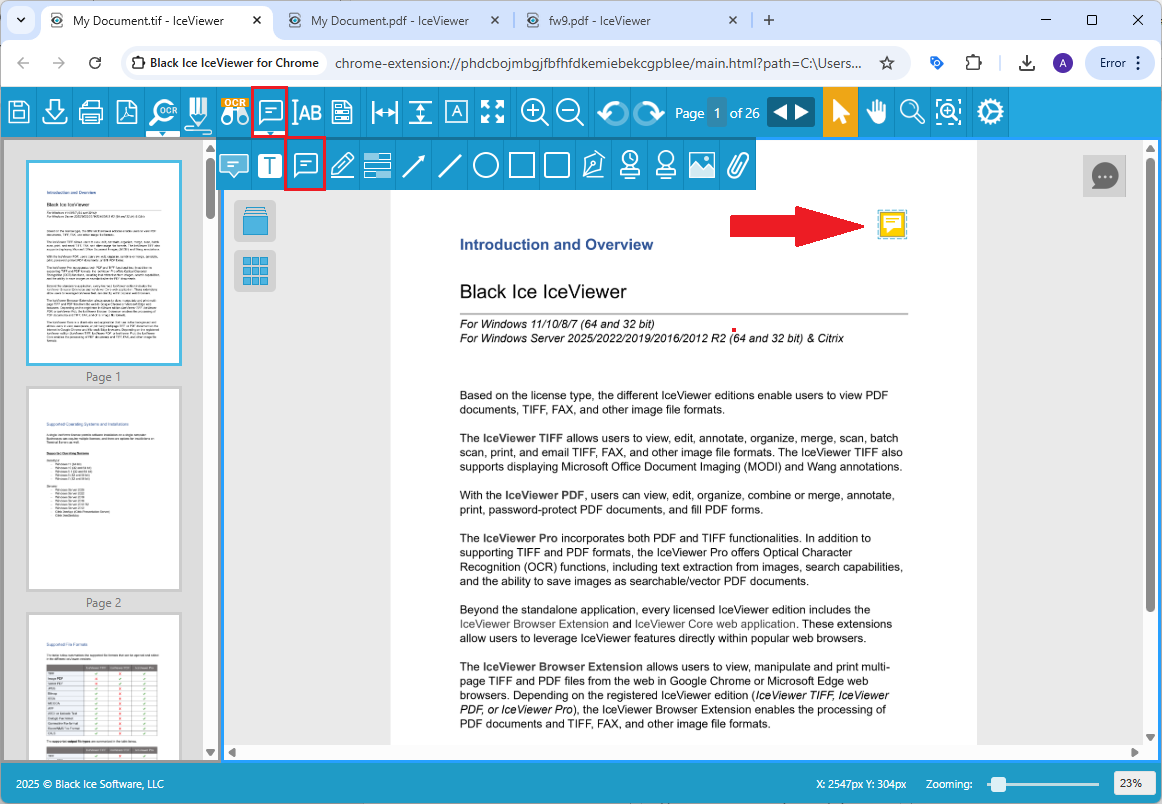Screen dimensions: 1162x804
Task: Zoom out with the minus magnifier
Action: click(570, 113)
